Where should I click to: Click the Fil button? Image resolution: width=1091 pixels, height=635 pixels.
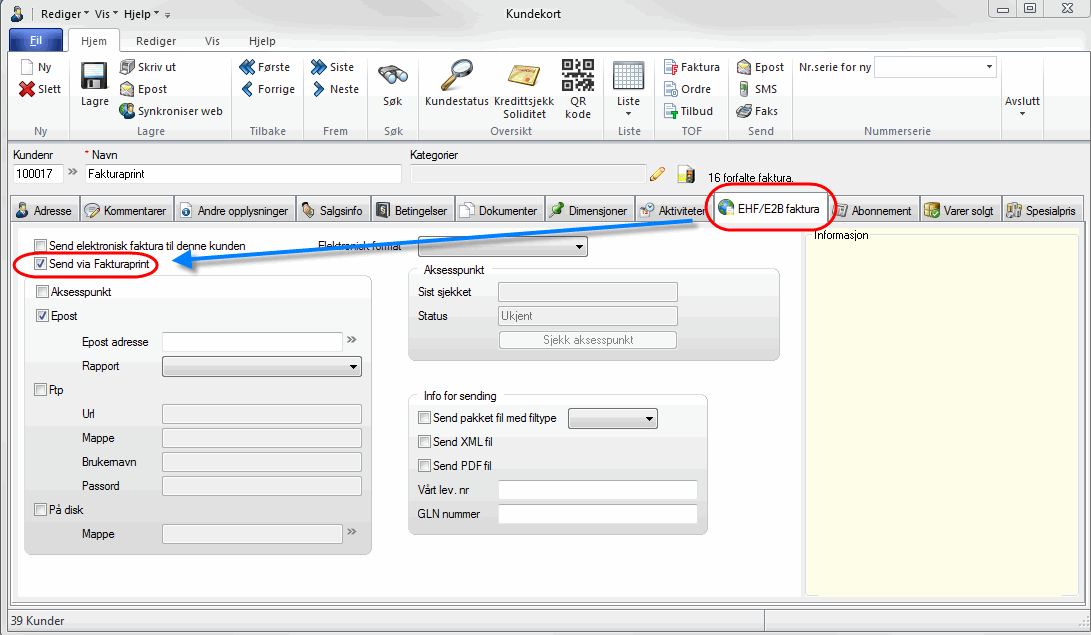point(35,41)
